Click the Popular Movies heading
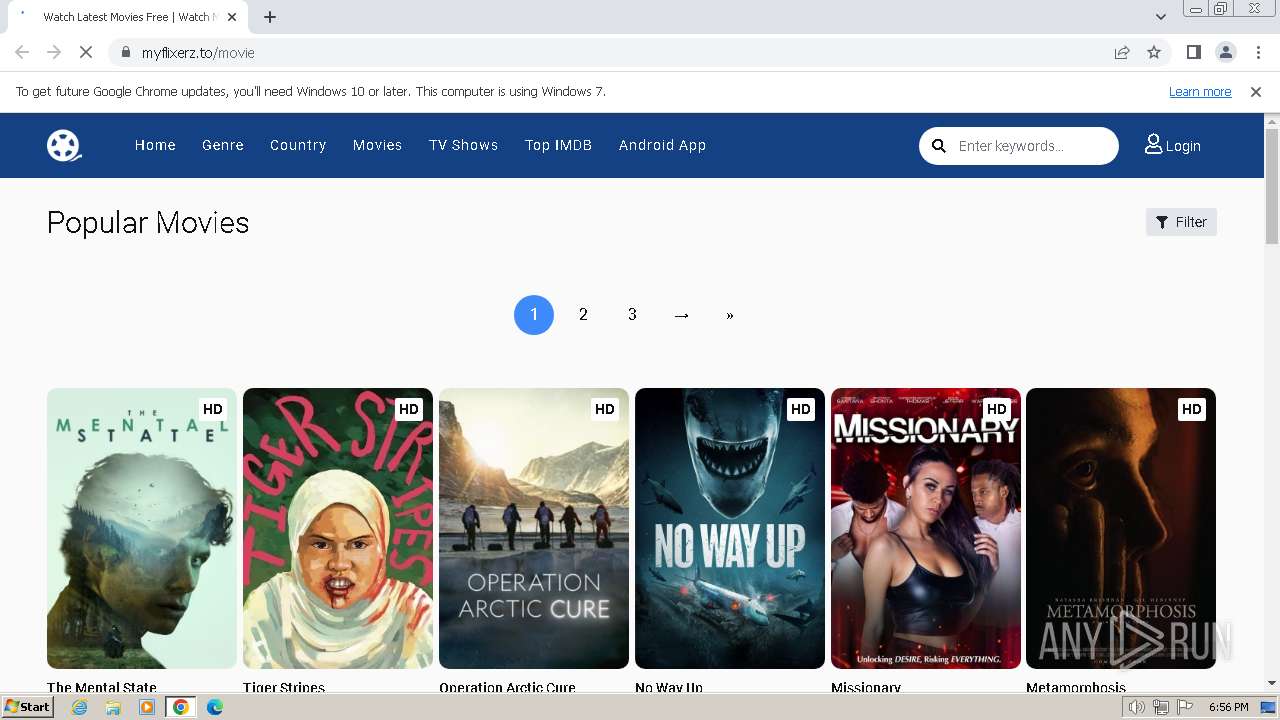1280x720 pixels. [148, 222]
